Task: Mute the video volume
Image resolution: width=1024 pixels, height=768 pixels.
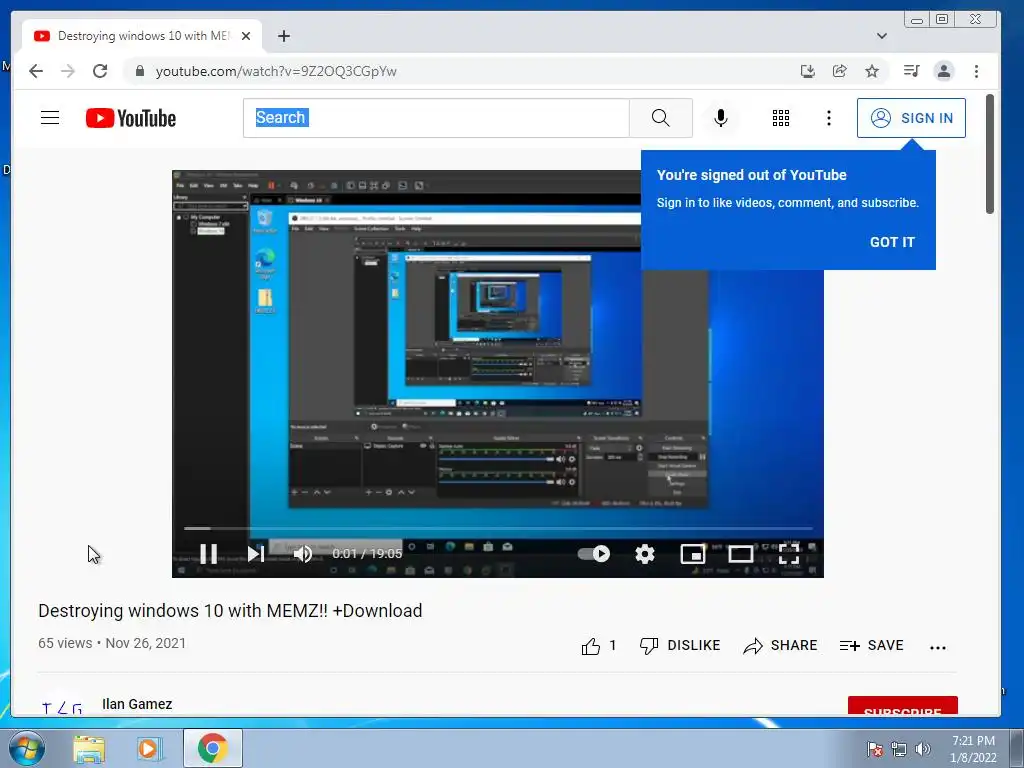Action: 302,554
